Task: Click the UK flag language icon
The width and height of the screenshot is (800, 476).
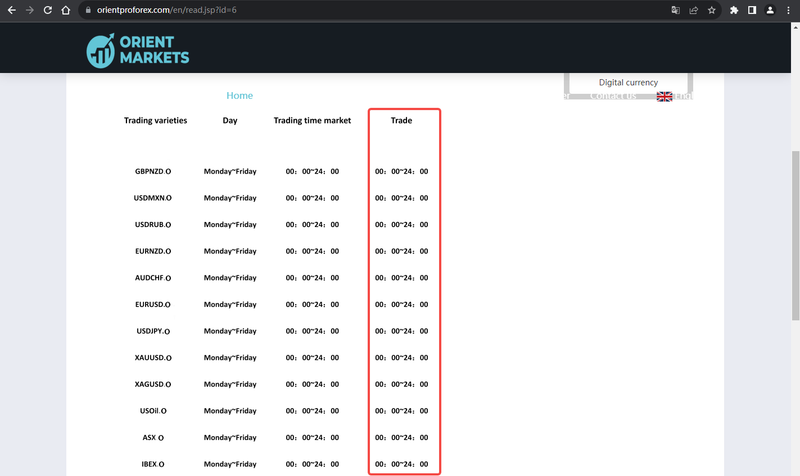Action: point(664,96)
